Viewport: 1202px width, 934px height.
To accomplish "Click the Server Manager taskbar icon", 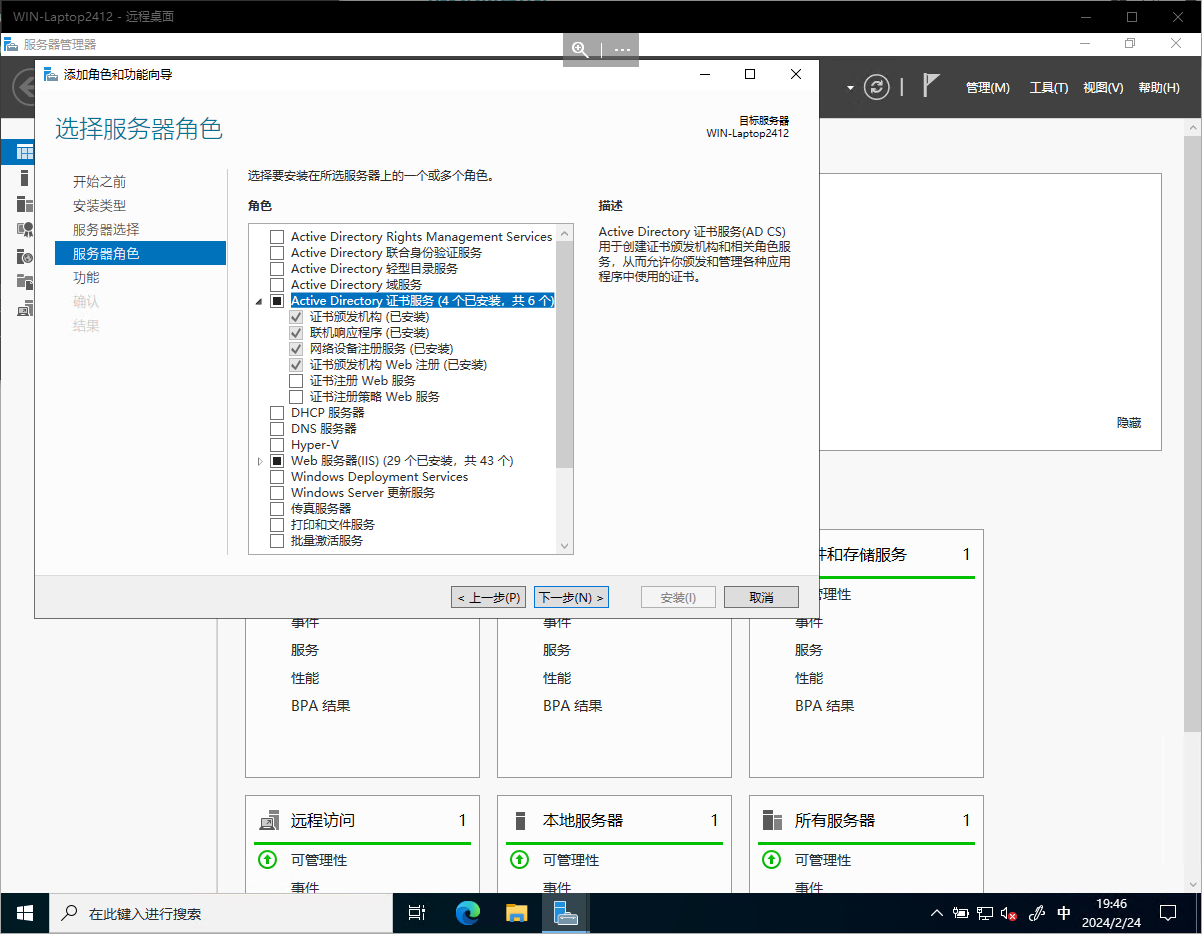I will point(566,913).
